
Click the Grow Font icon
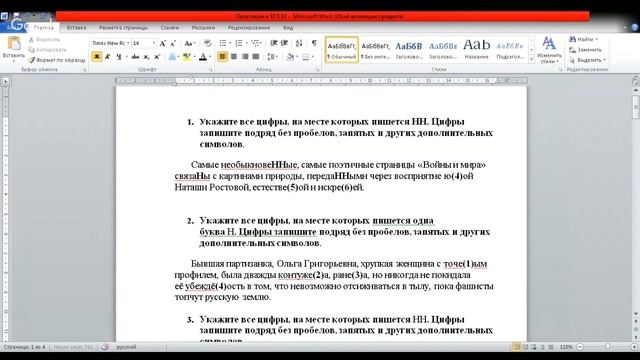coord(162,43)
